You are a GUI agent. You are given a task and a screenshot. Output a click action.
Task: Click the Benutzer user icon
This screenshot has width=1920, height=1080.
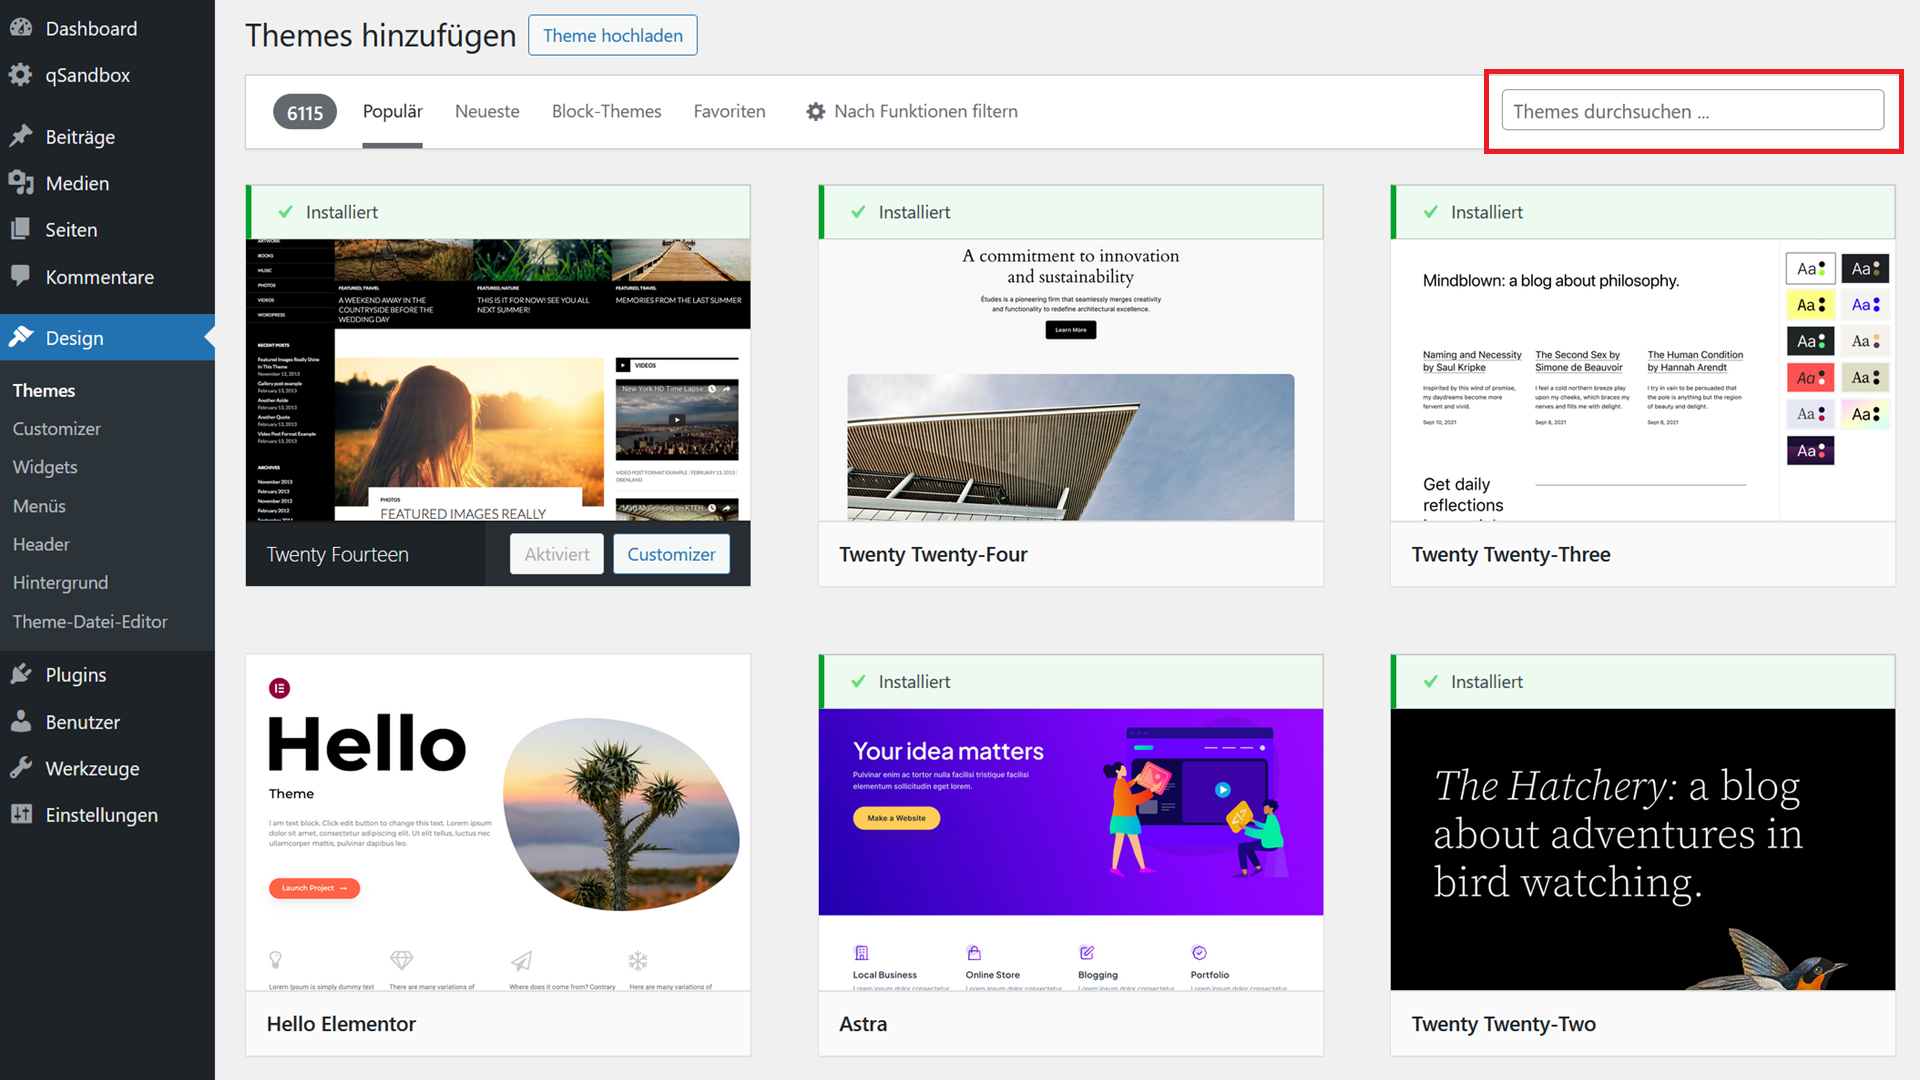click(21, 721)
